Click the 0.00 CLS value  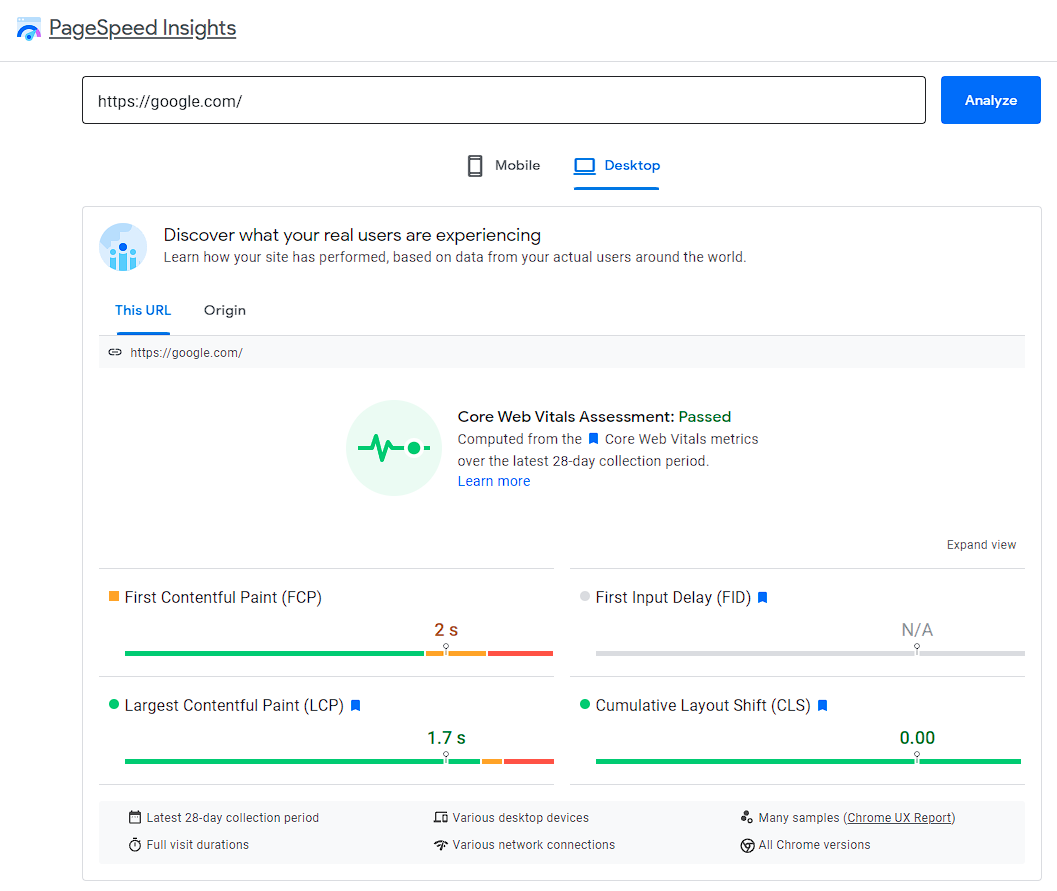tap(917, 737)
